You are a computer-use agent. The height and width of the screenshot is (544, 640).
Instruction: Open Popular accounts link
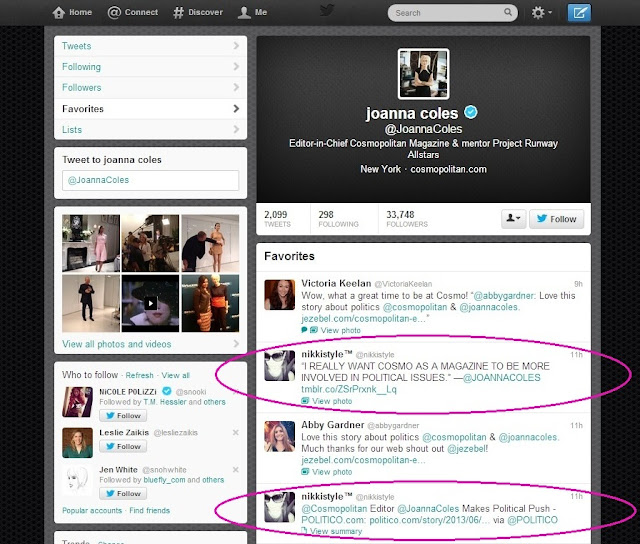pyautogui.click(x=92, y=510)
